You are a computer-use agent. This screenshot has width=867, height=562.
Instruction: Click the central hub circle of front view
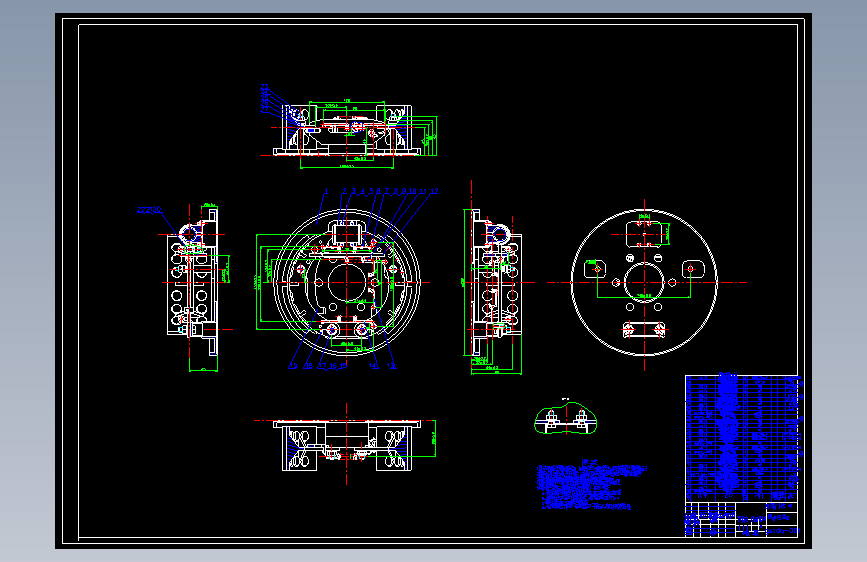pos(347,282)
